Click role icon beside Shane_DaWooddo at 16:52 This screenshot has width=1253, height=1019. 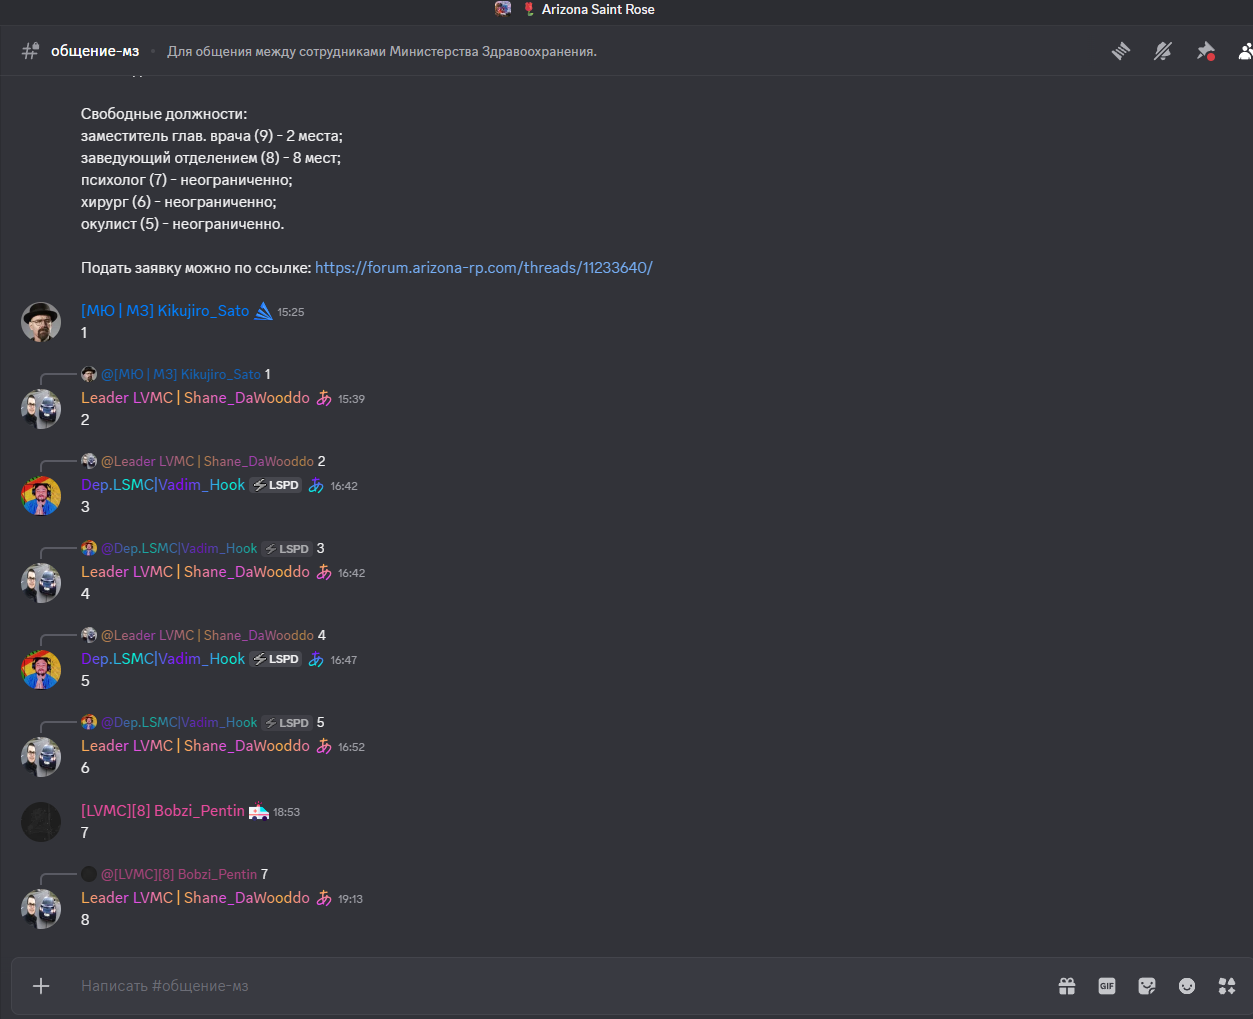pos(324,746)
